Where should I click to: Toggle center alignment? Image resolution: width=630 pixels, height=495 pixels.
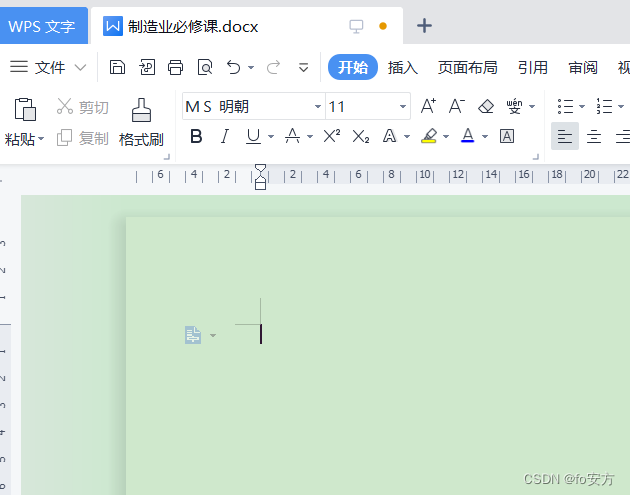coord(594,137)
